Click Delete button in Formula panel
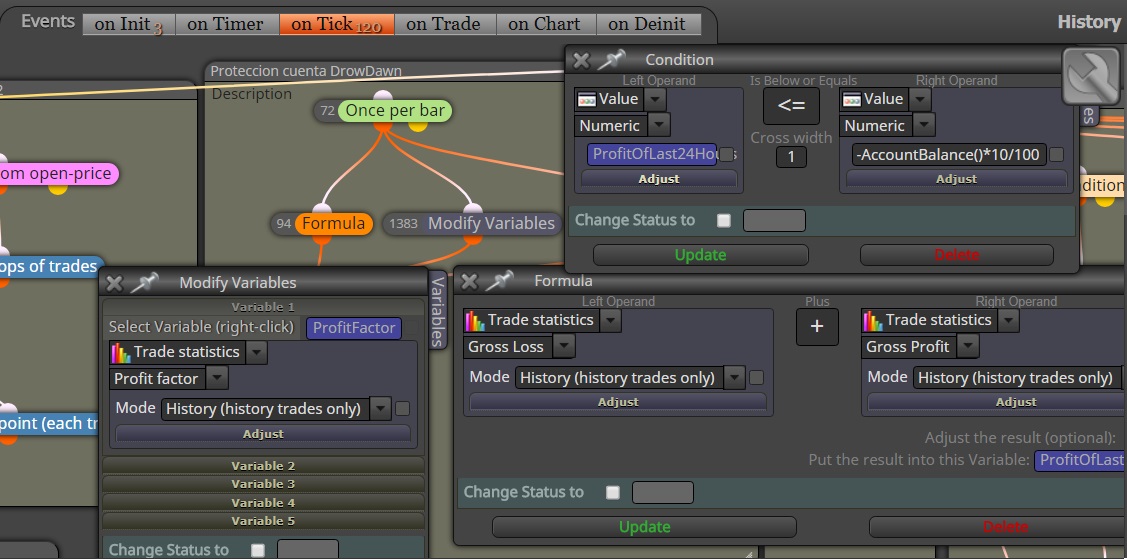 click(x=998, y=527)
